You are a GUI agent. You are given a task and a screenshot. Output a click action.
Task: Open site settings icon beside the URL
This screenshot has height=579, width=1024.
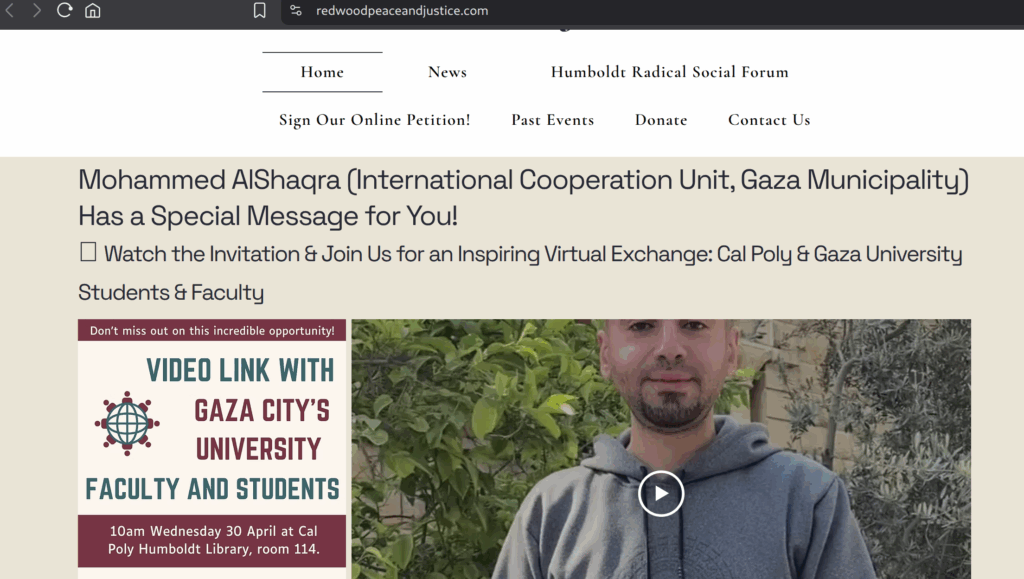[x=296, y=10]
